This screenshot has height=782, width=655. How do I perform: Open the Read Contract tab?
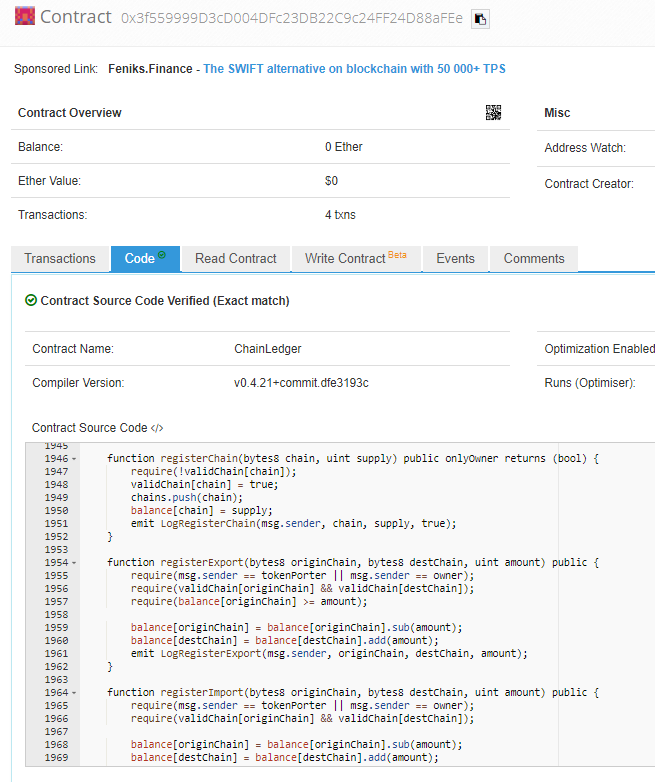click(235, 258)
